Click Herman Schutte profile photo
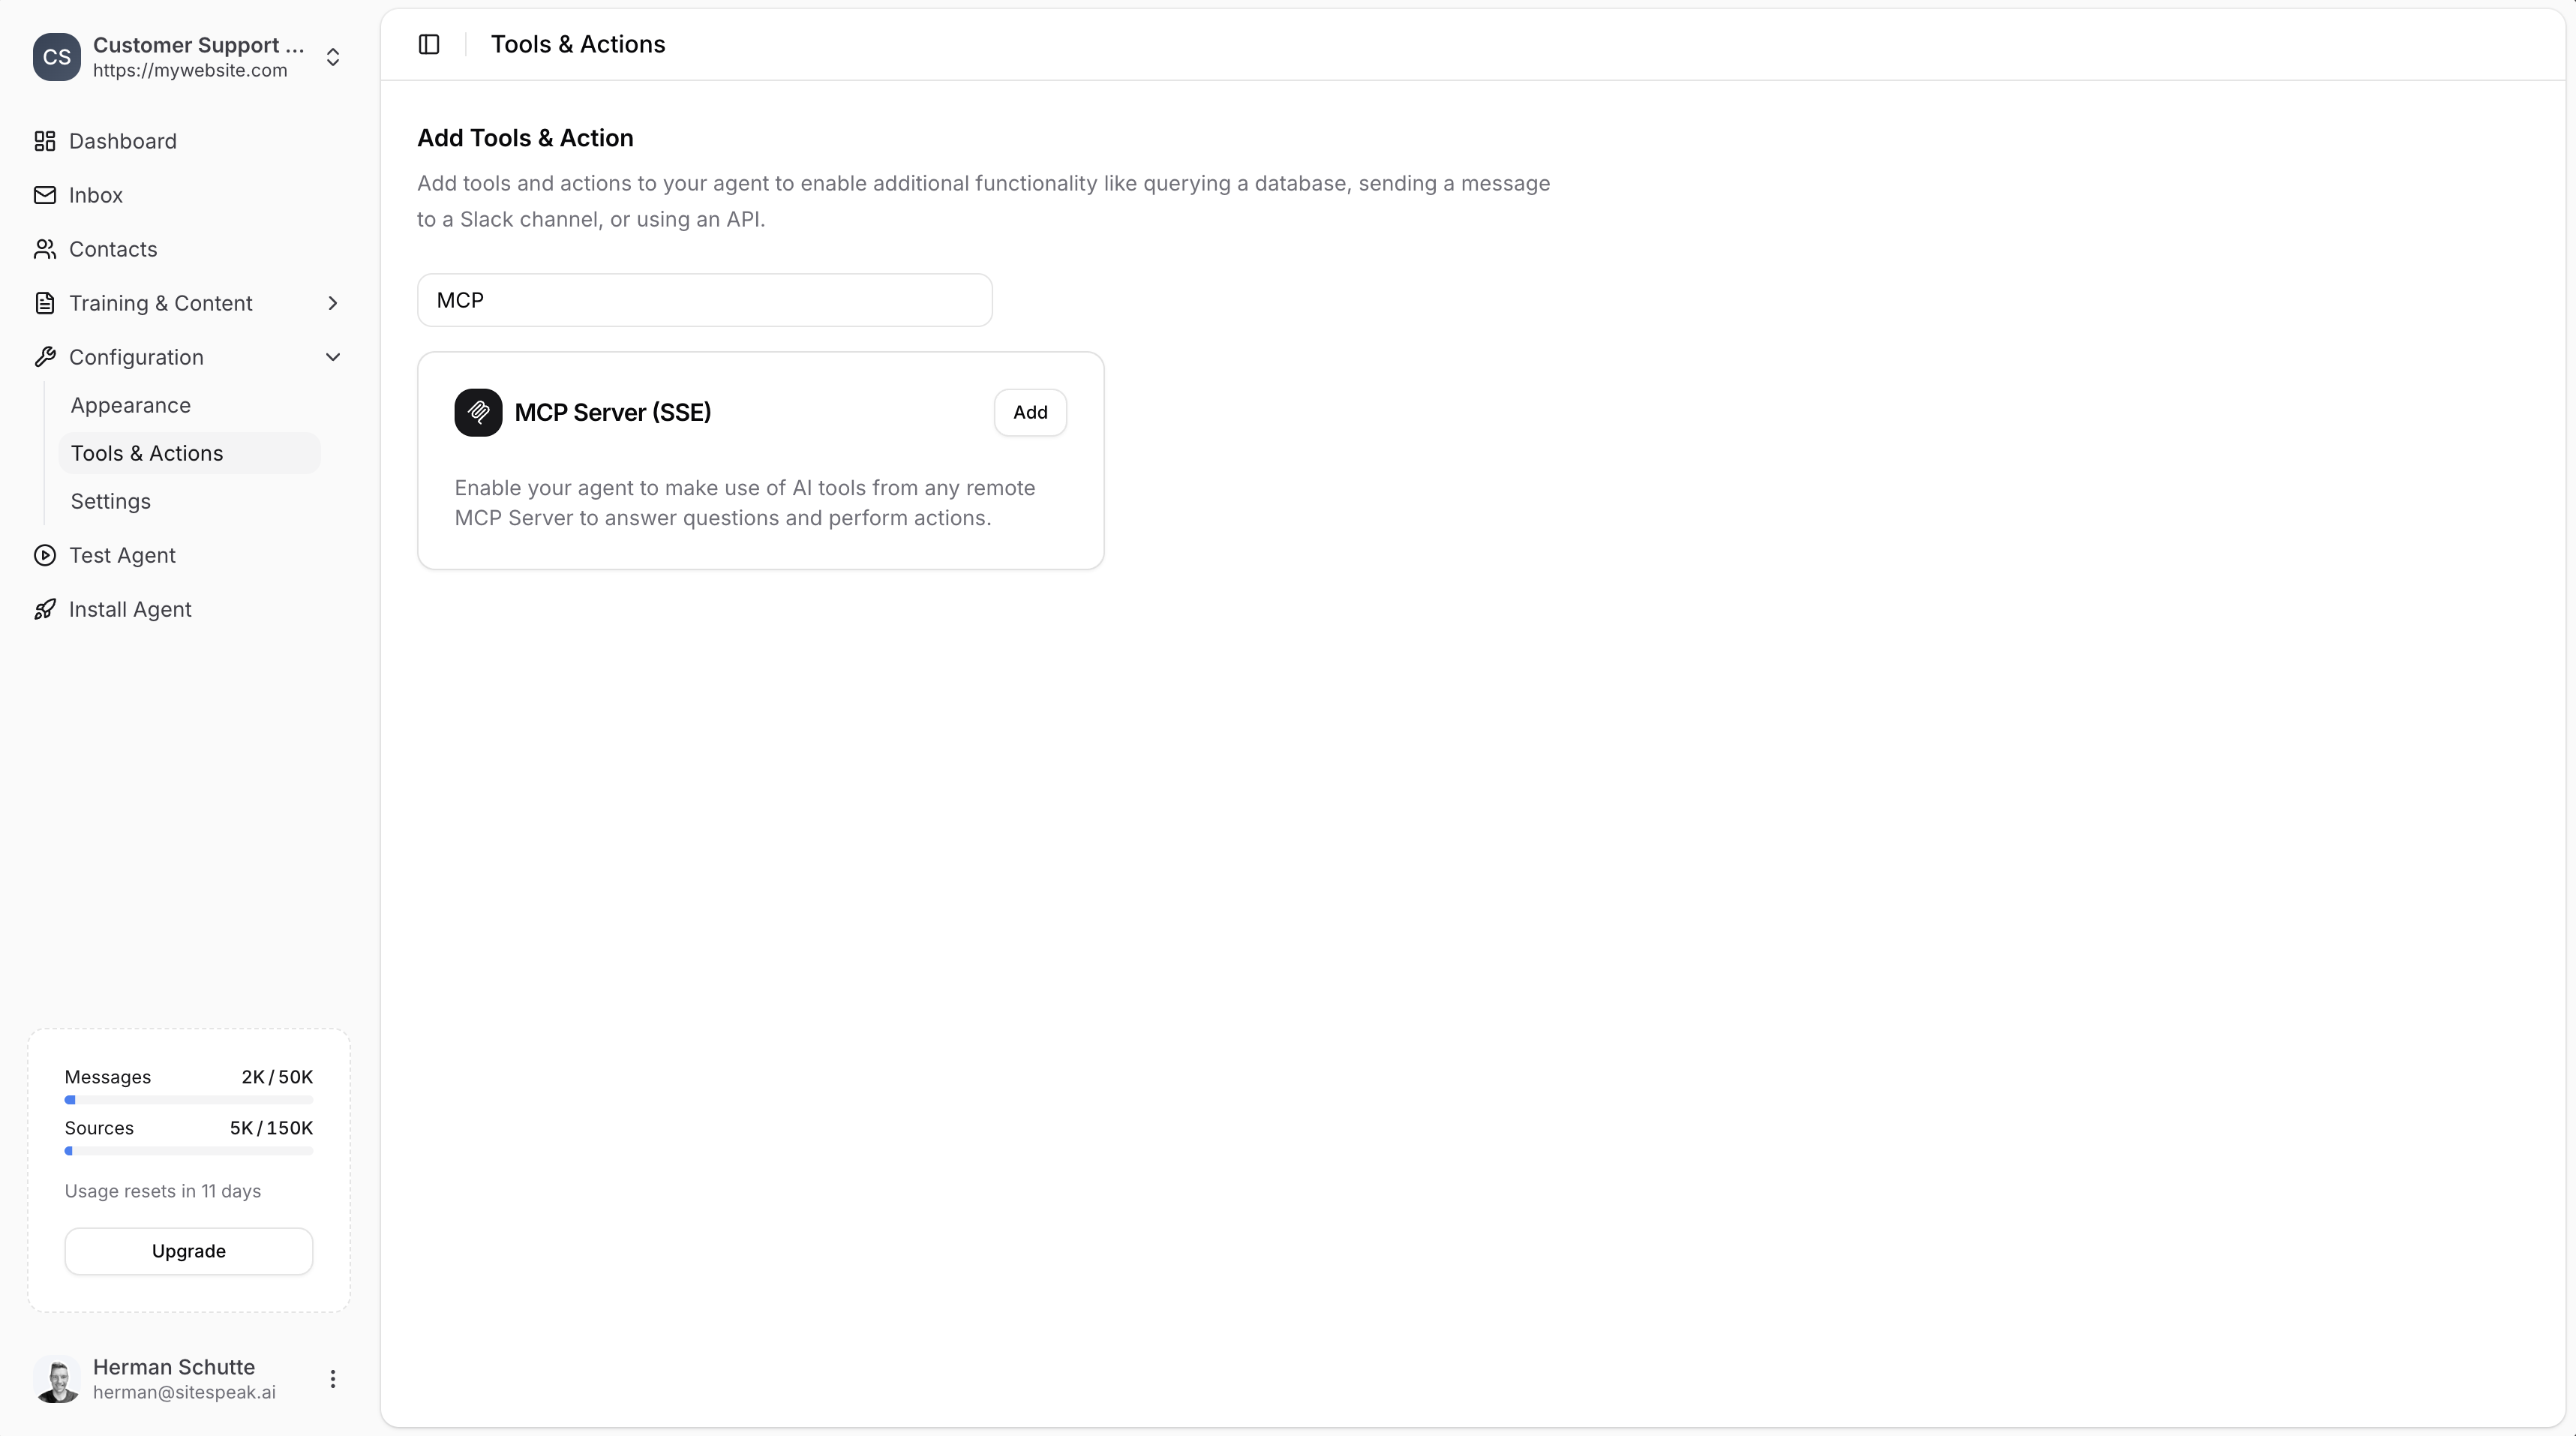This screenshot has width=2576, height=1436. pyautogui.click(x=57, y=1379)
